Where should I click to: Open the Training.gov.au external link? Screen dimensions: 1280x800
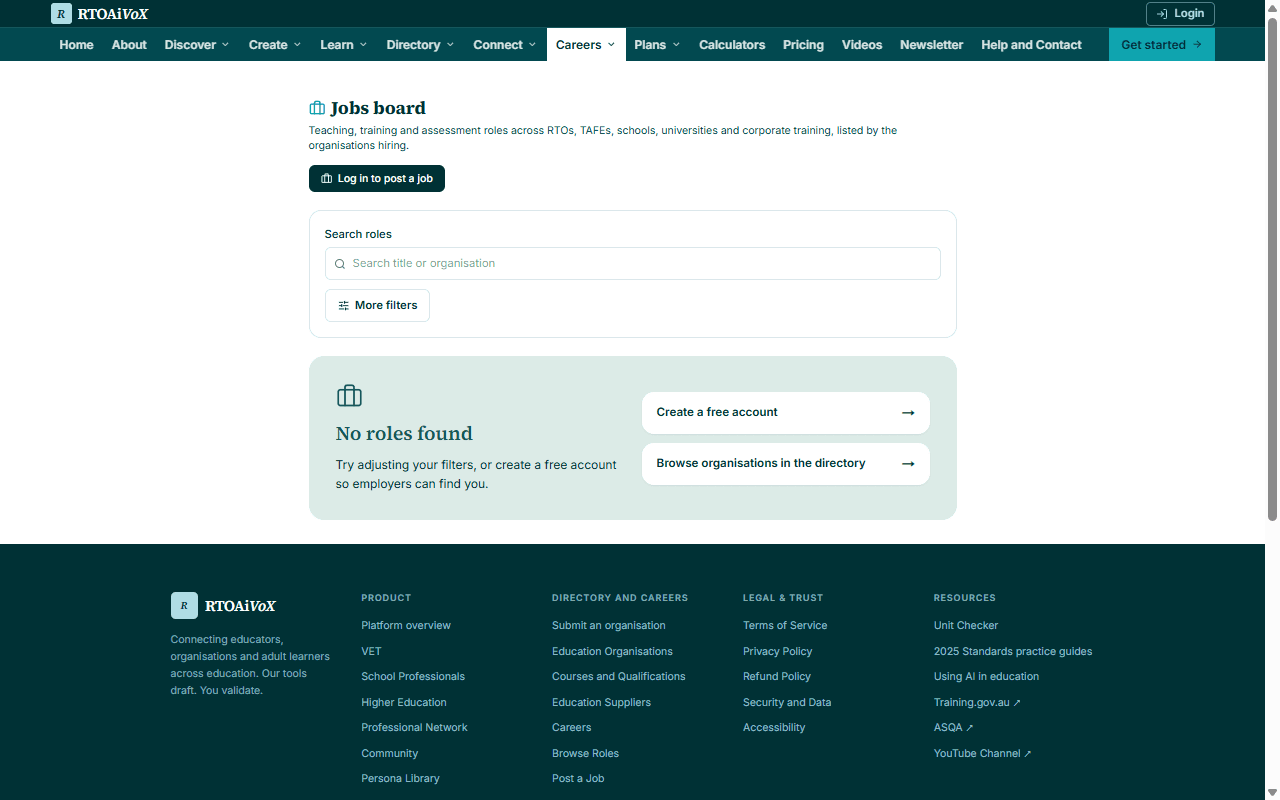pos(977,703)
